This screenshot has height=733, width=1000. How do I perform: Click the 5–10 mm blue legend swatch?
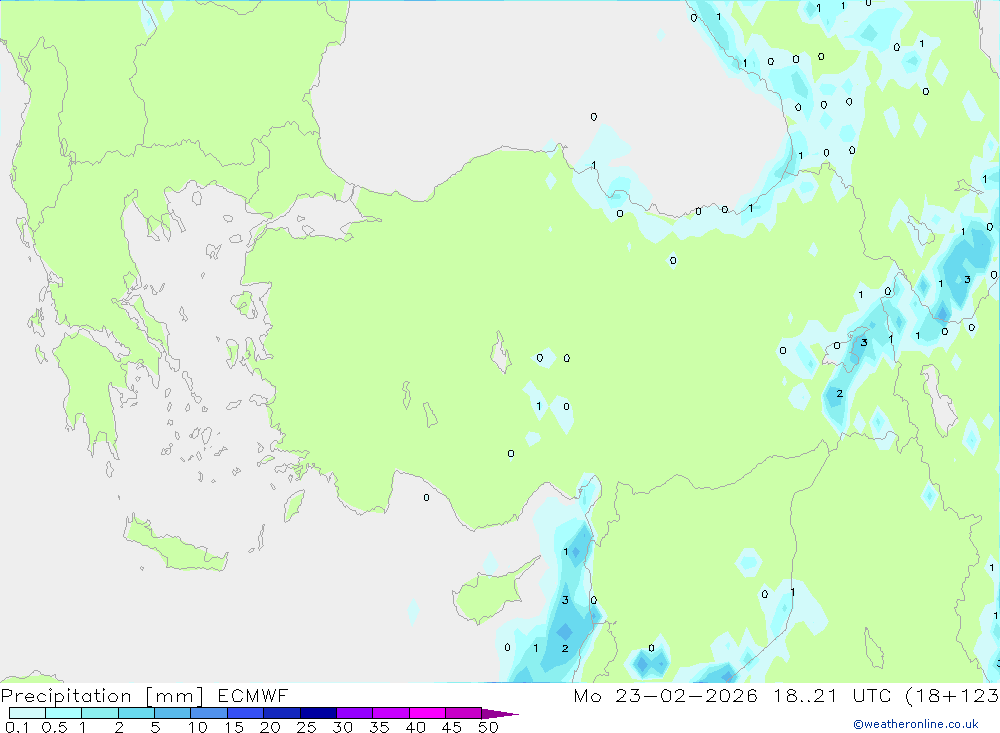pos(173,713)
